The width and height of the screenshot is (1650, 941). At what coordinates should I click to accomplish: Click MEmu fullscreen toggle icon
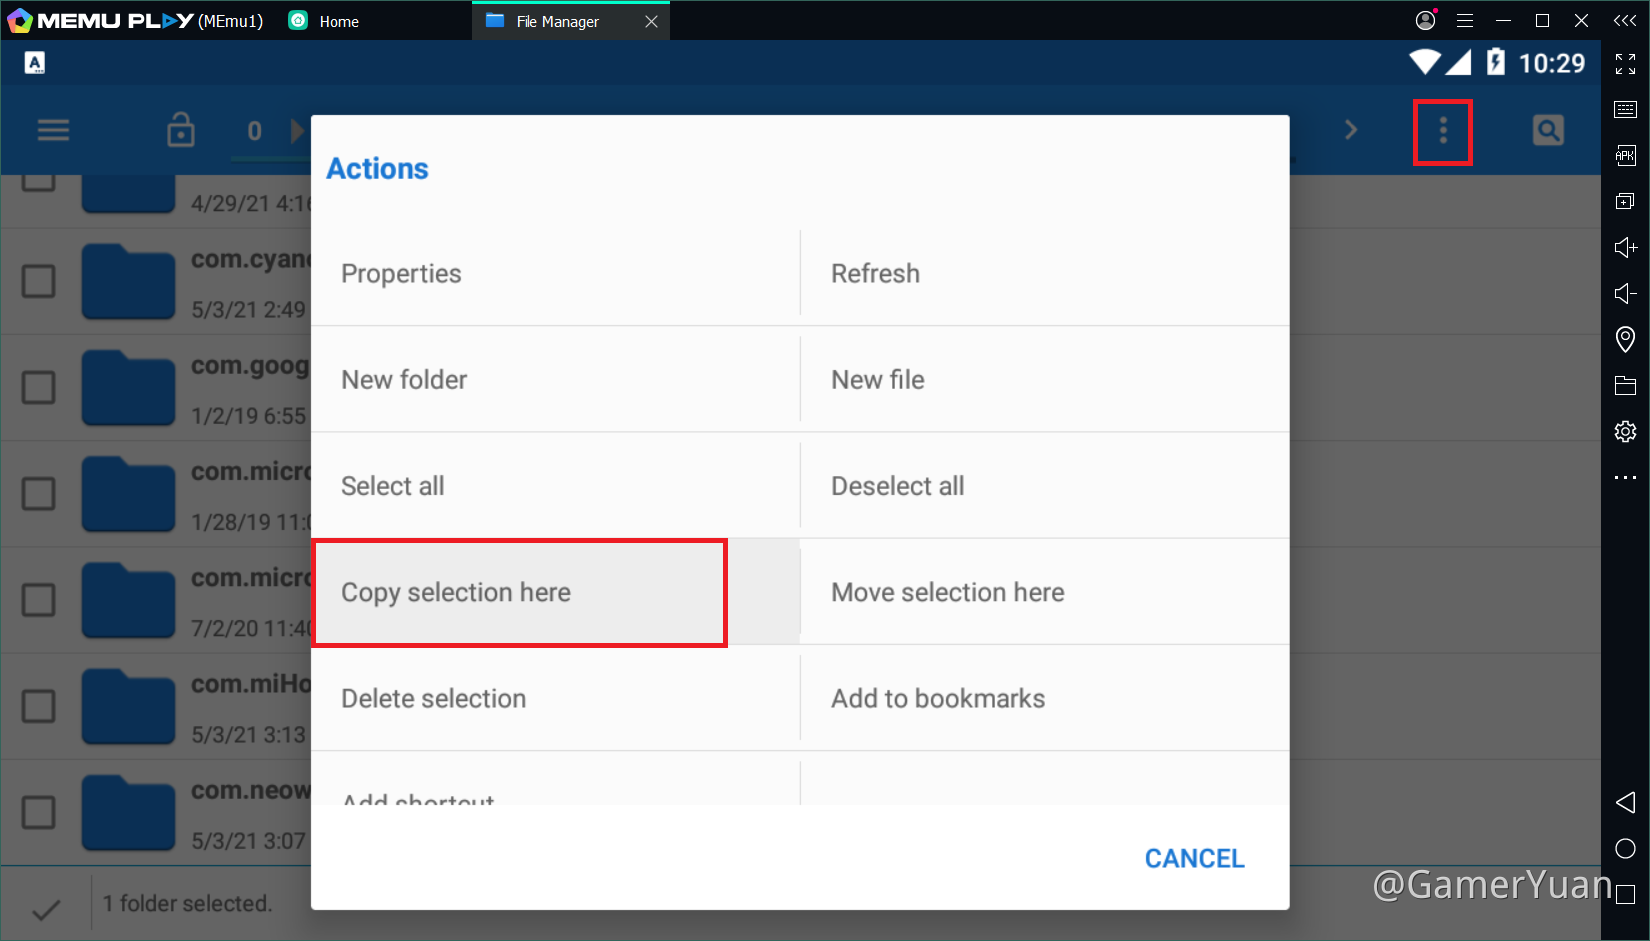coord(1625,64)
